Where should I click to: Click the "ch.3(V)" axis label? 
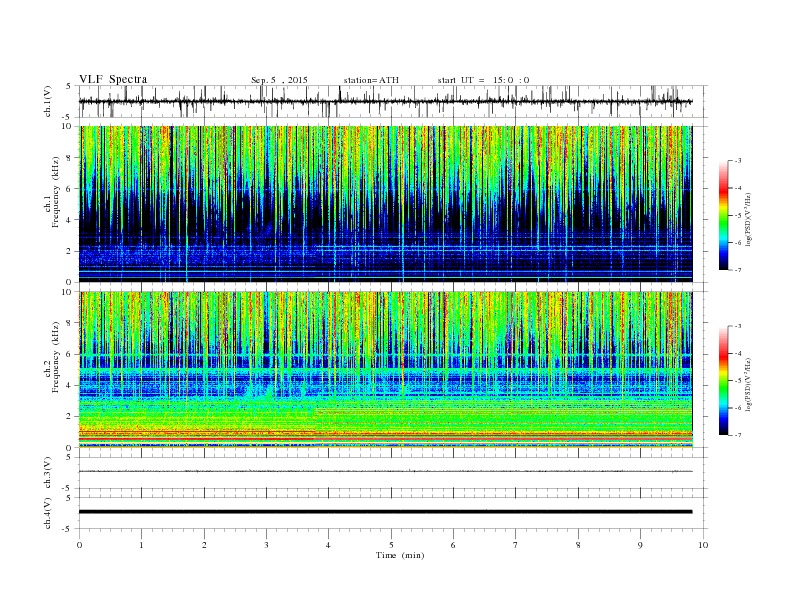48,473
